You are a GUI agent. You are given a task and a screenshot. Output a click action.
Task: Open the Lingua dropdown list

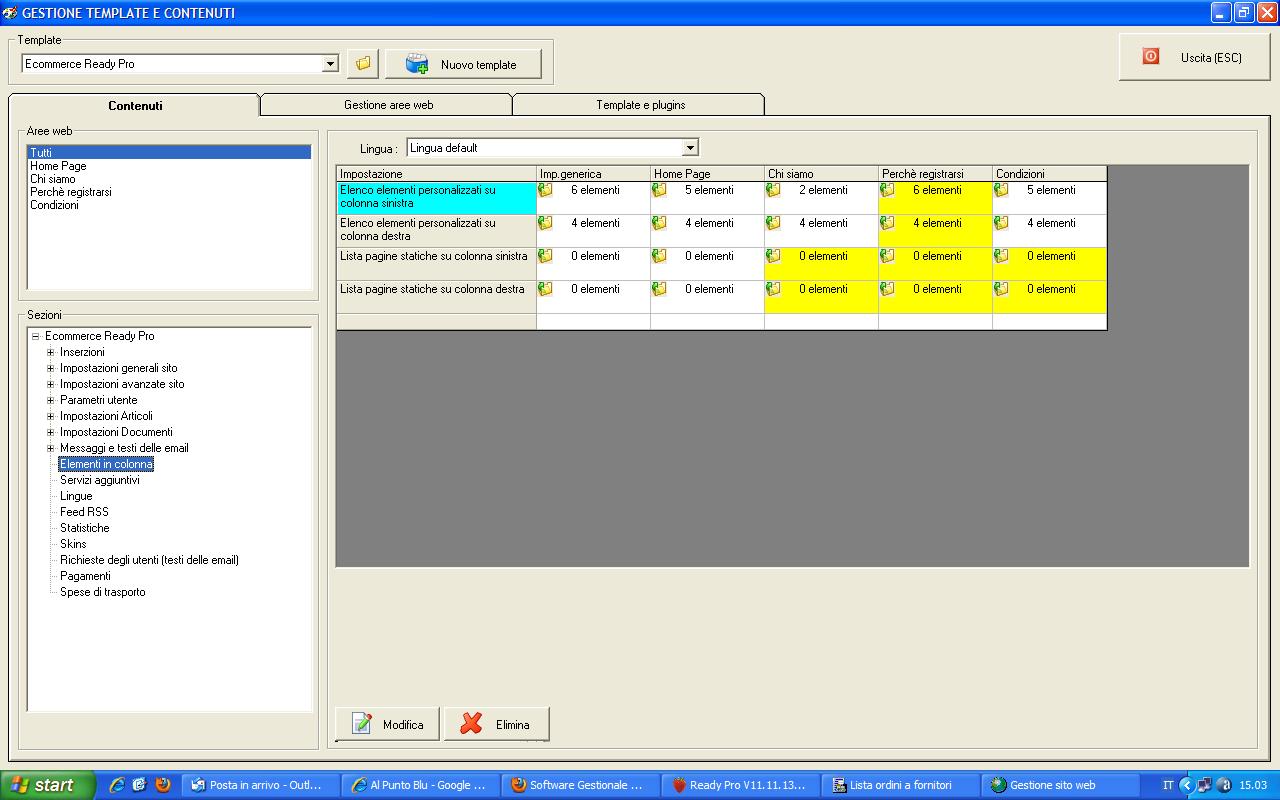click(689, 148)
